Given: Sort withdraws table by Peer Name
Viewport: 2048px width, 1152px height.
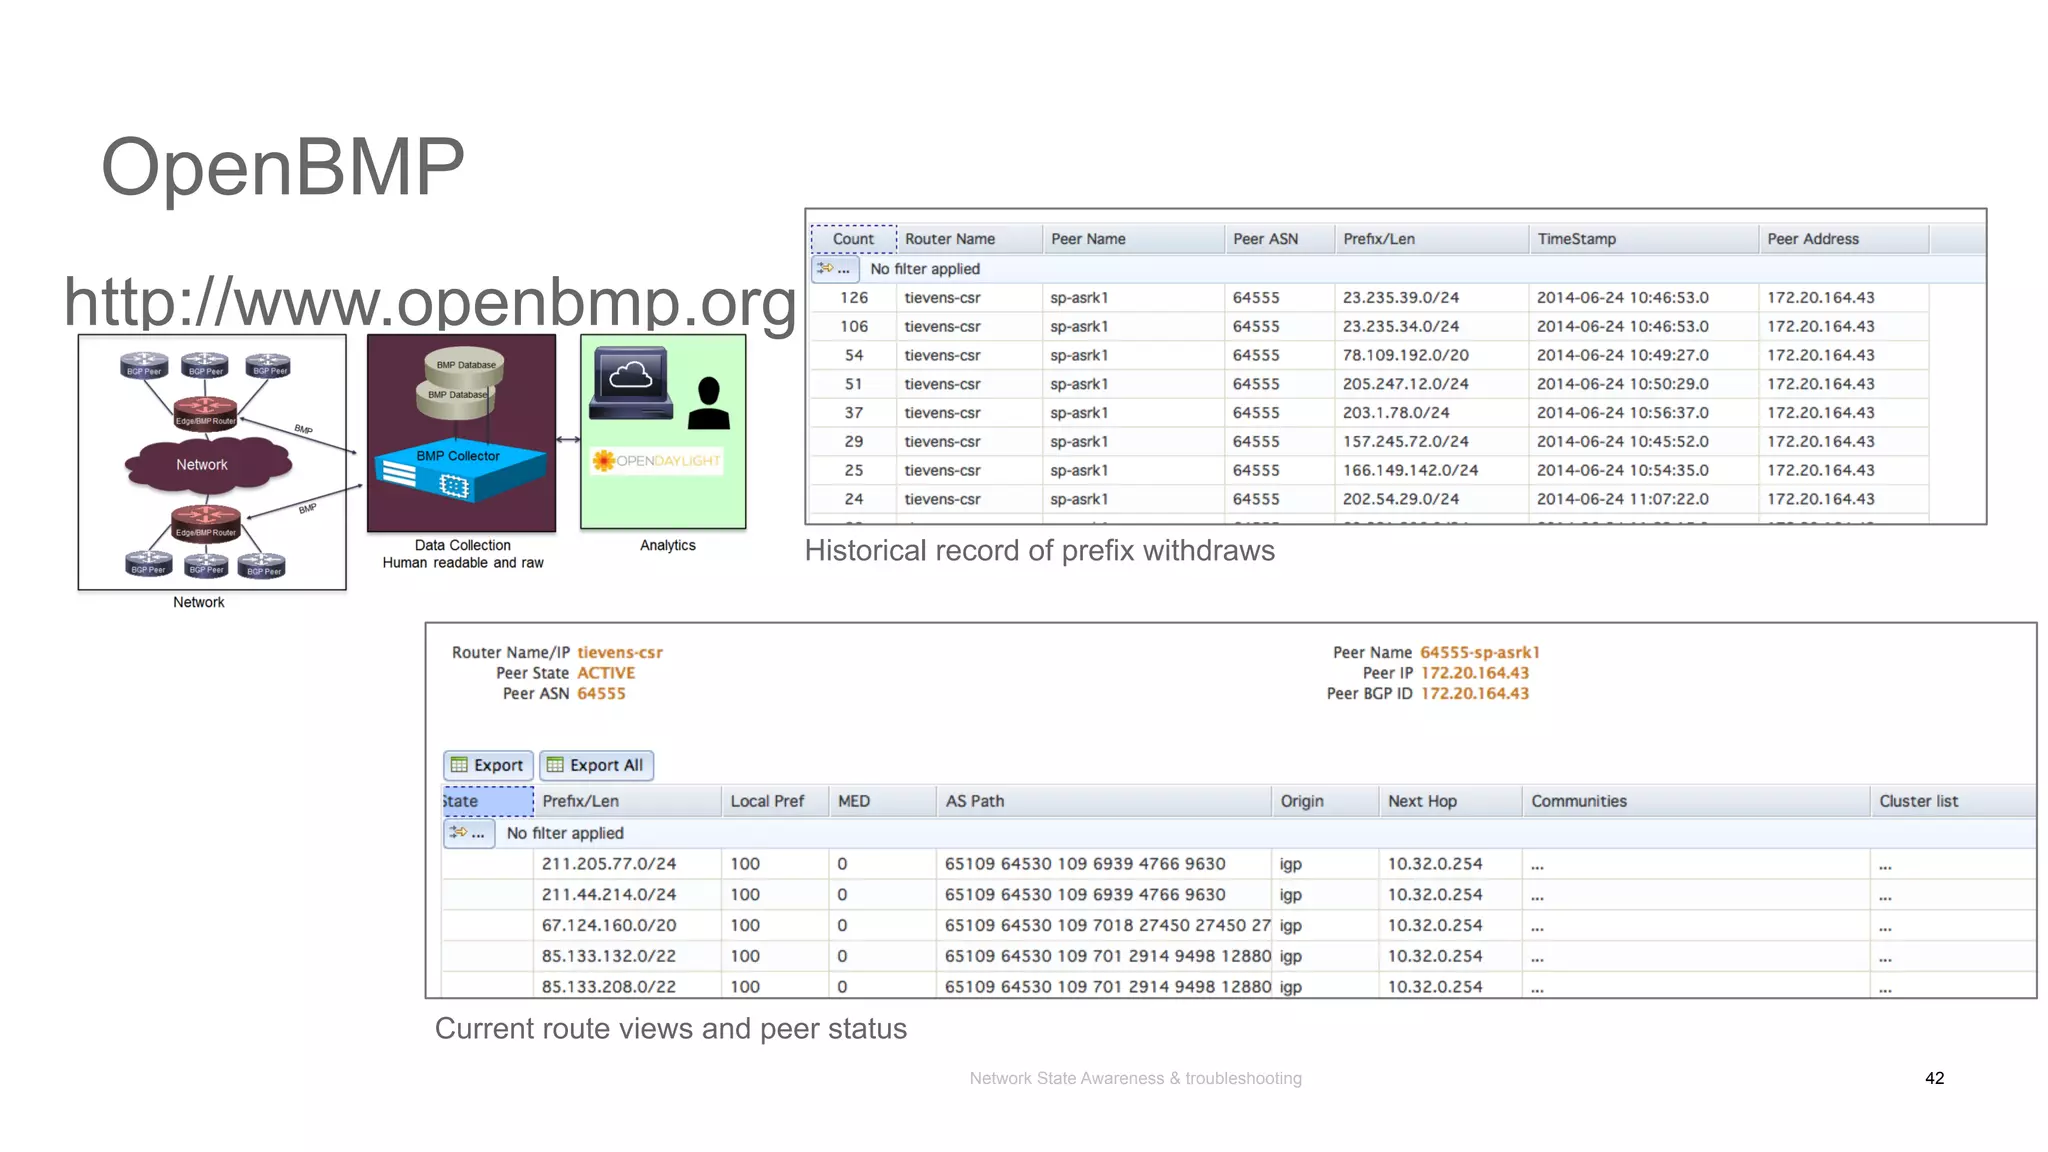Looking at the screenshot, I should 1133,239.
